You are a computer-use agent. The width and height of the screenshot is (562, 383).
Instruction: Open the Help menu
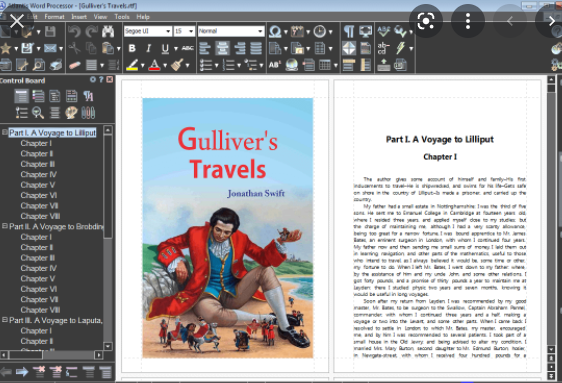pyautogui.click(x=143, y=17)
